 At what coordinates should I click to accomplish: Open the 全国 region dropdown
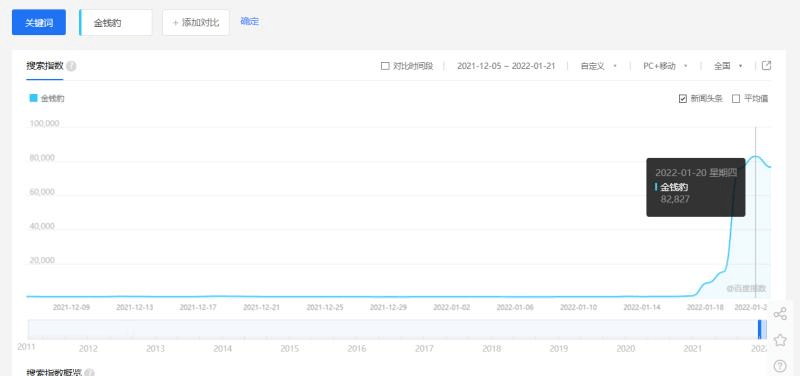click(728, 66)
